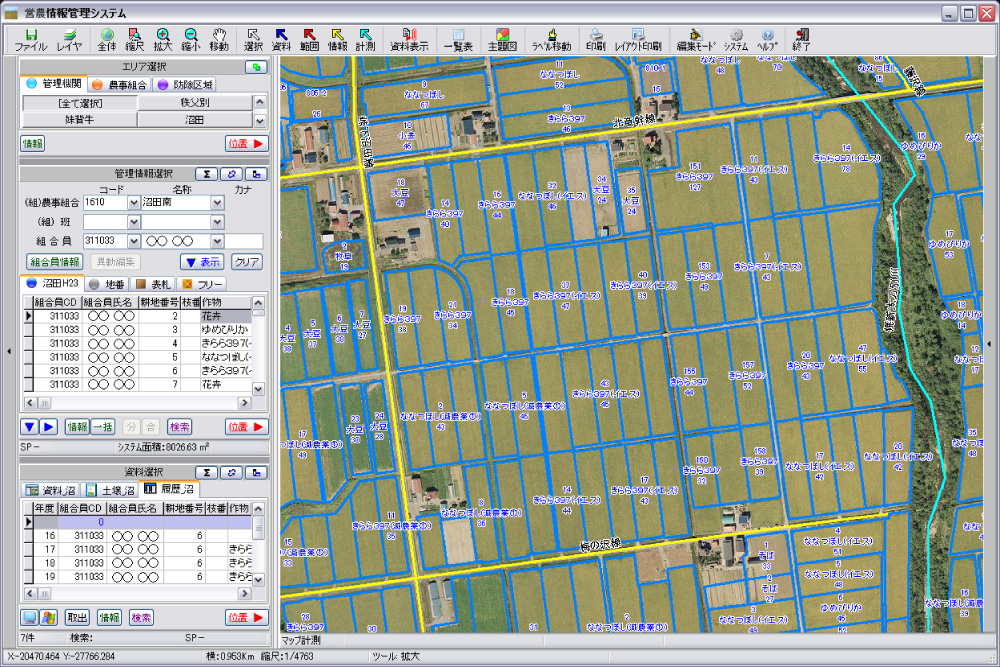Expand the 農事組合 code dropdown

[x=133, y=203]
